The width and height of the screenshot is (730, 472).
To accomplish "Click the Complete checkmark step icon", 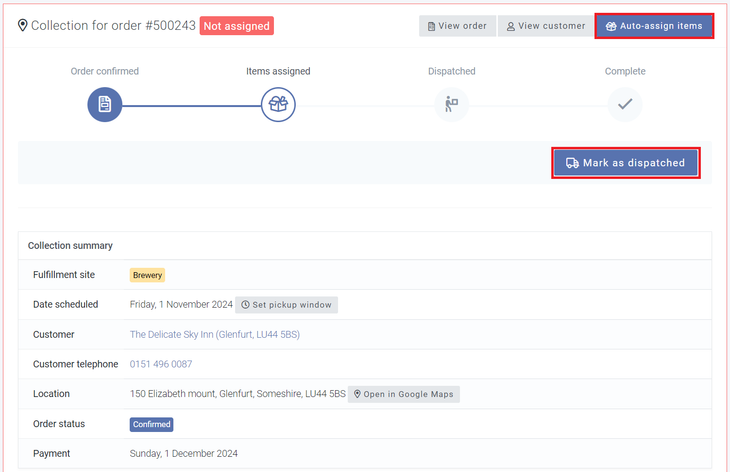I will [625, 104].
